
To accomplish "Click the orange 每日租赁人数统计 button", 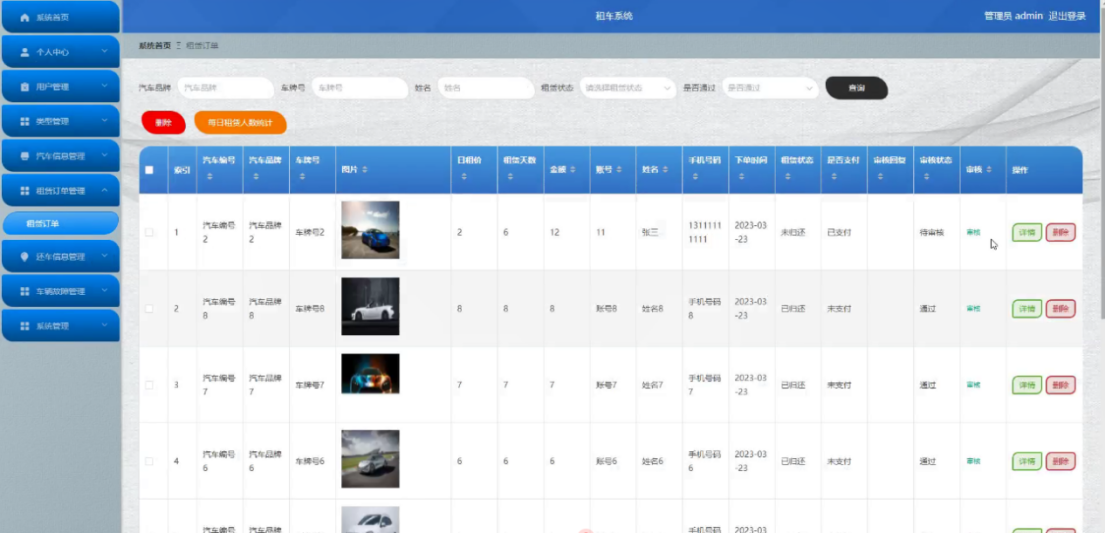I will [x=240, y=123].
